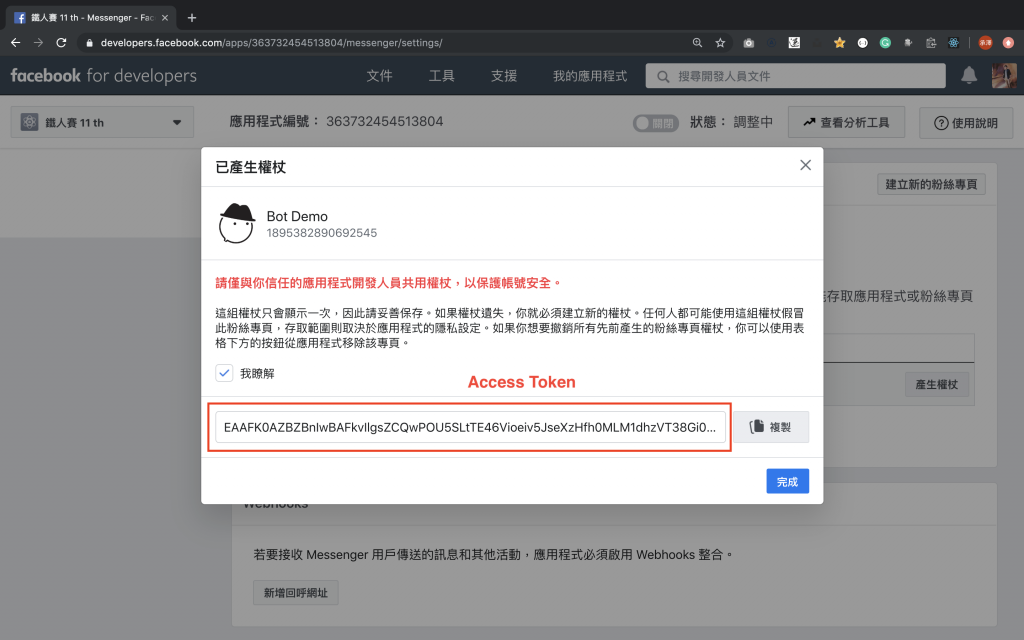Toggle the 我瞭解 checkbox
1024x640 pixels.
coord(224,373)
